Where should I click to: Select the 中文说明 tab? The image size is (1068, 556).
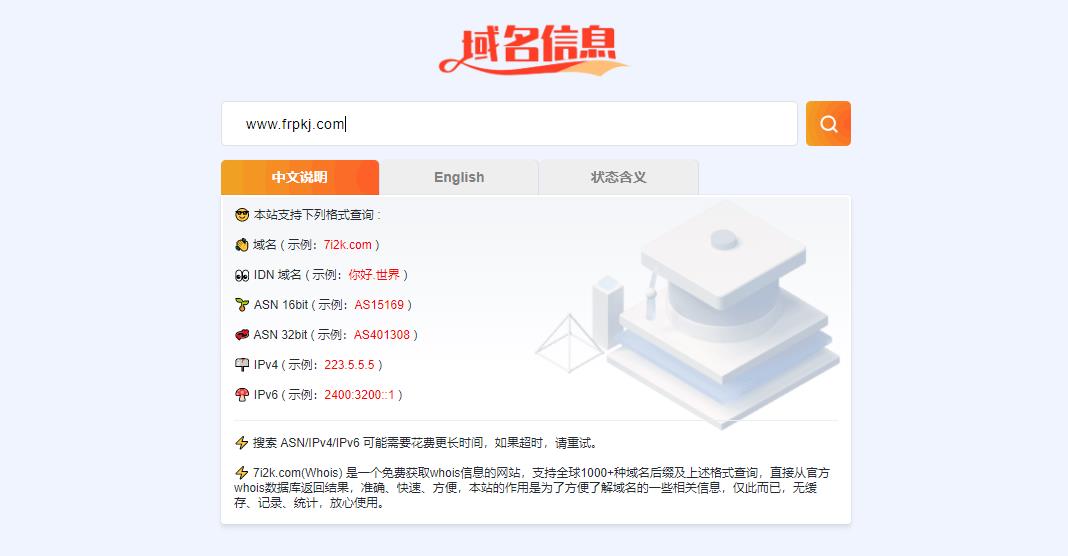coord(300,177)
